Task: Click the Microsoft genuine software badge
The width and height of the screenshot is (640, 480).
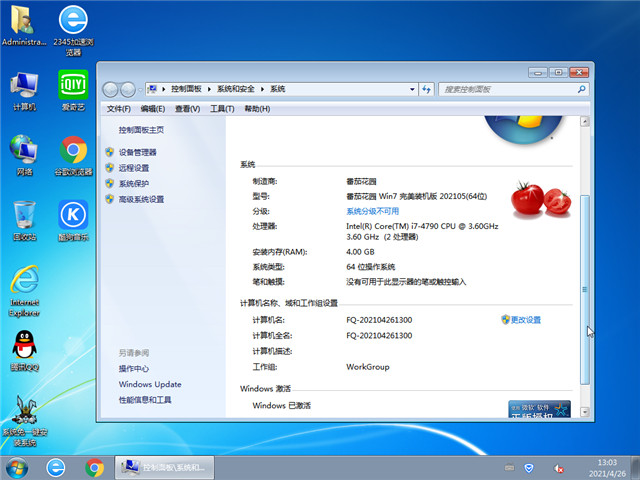Action: click(x=539, y=409)
